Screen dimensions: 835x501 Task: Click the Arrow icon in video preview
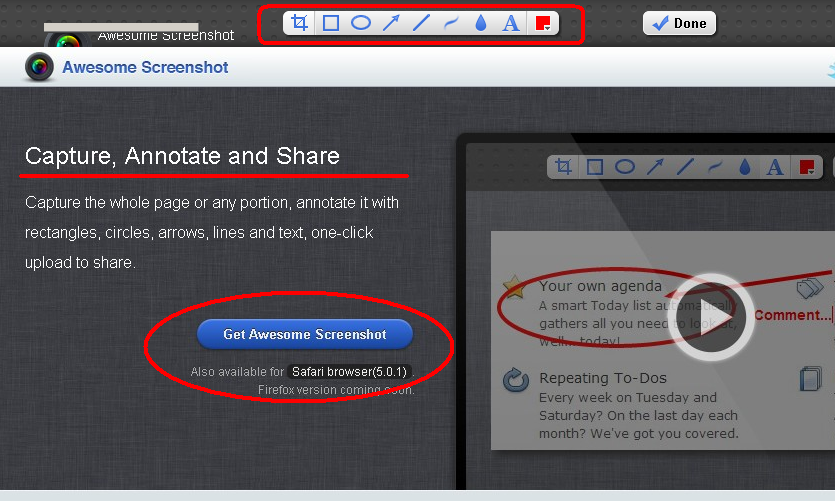(x=654, y=167)
